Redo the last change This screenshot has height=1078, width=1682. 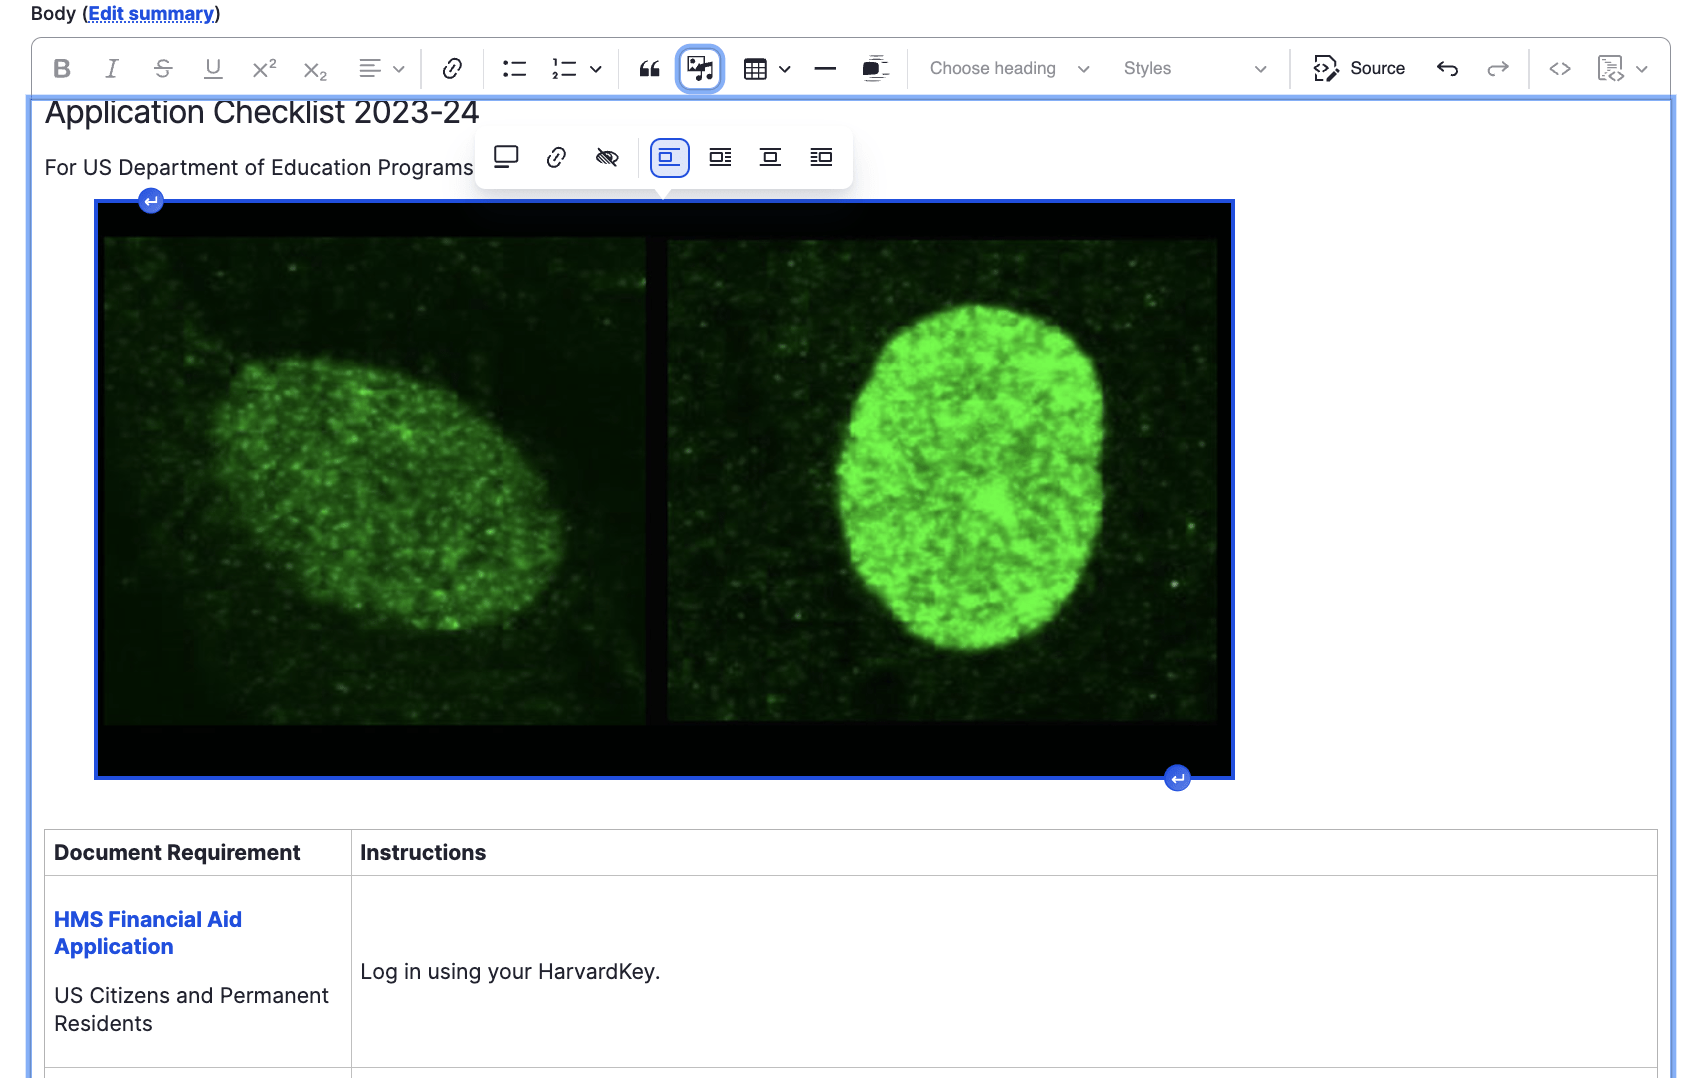(1497, 68)
